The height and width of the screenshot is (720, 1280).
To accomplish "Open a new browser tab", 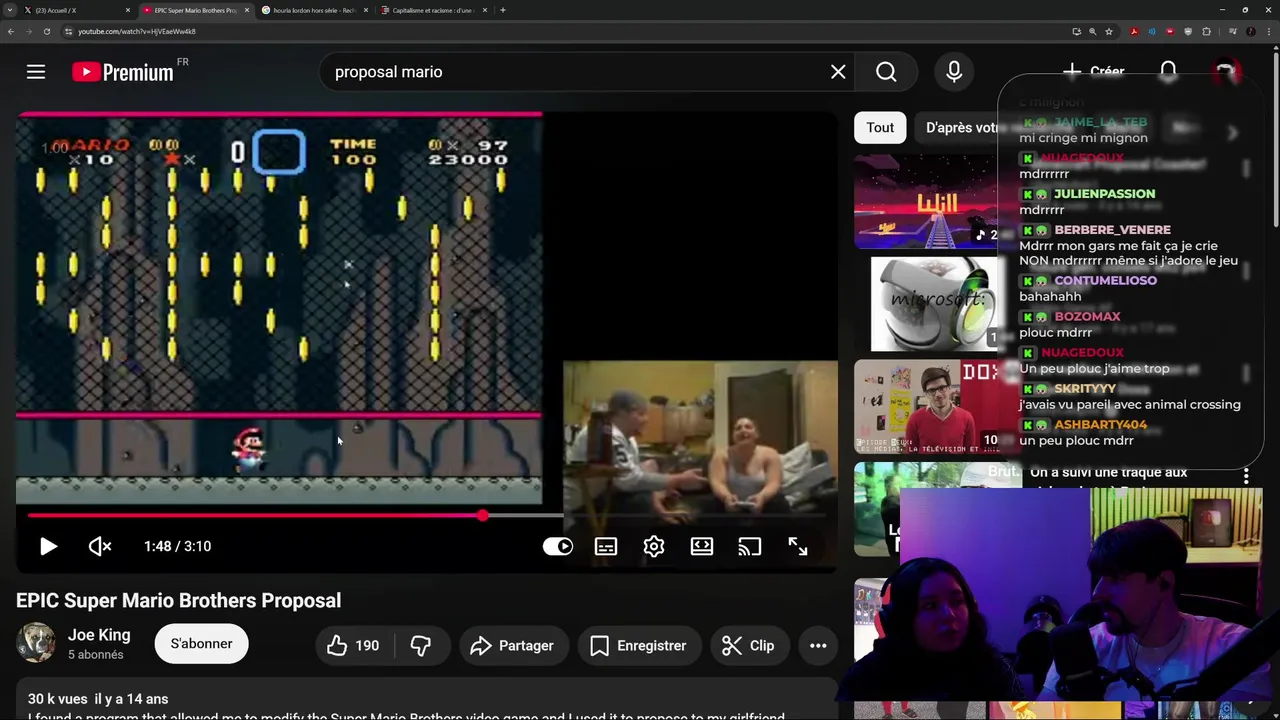I will [x=503, y=10].
